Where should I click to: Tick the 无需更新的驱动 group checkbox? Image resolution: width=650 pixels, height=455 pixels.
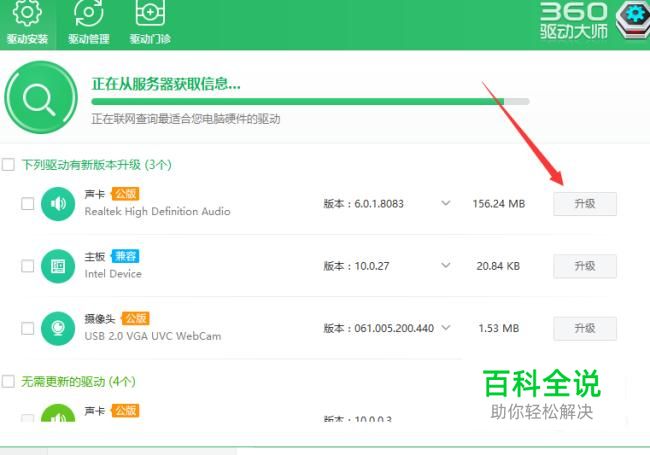click(x=8, y=381)
